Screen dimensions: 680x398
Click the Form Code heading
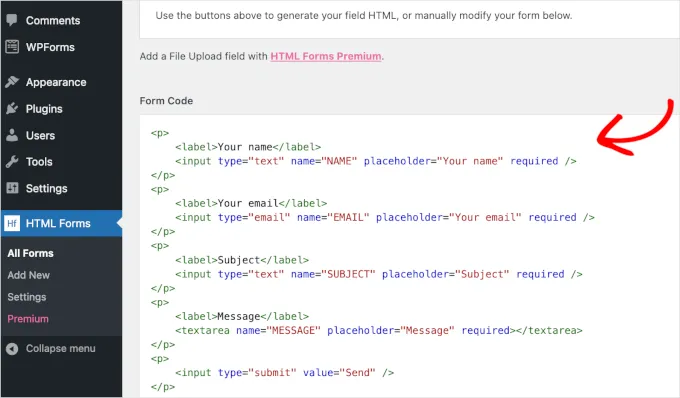[x=166, y=101]
